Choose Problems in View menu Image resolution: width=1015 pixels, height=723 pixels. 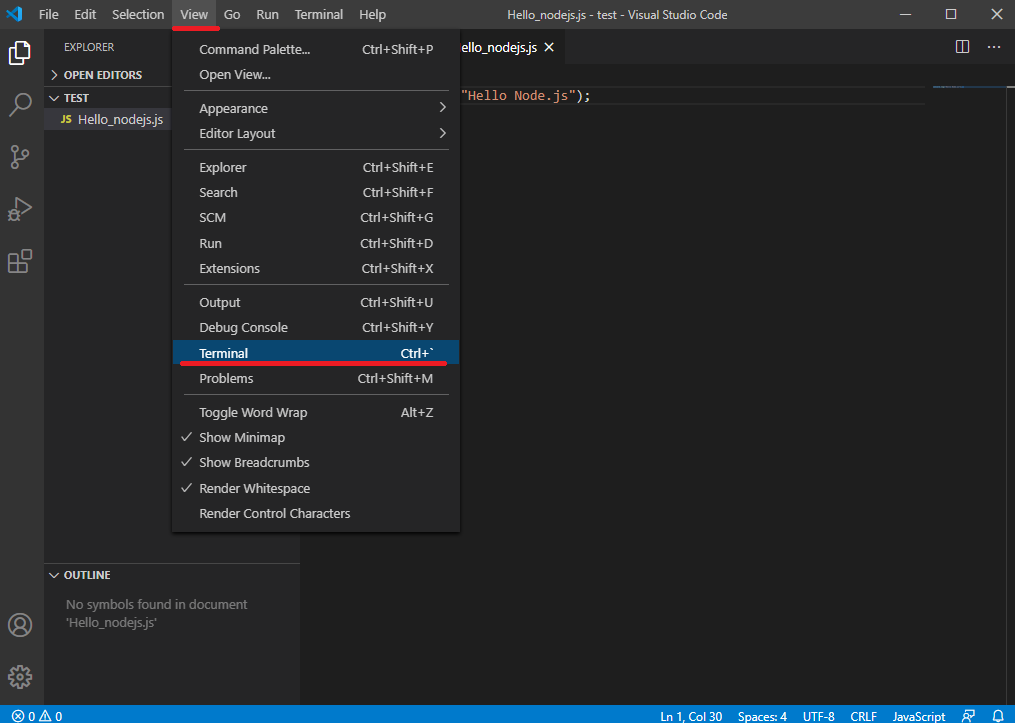coord(316,379)
